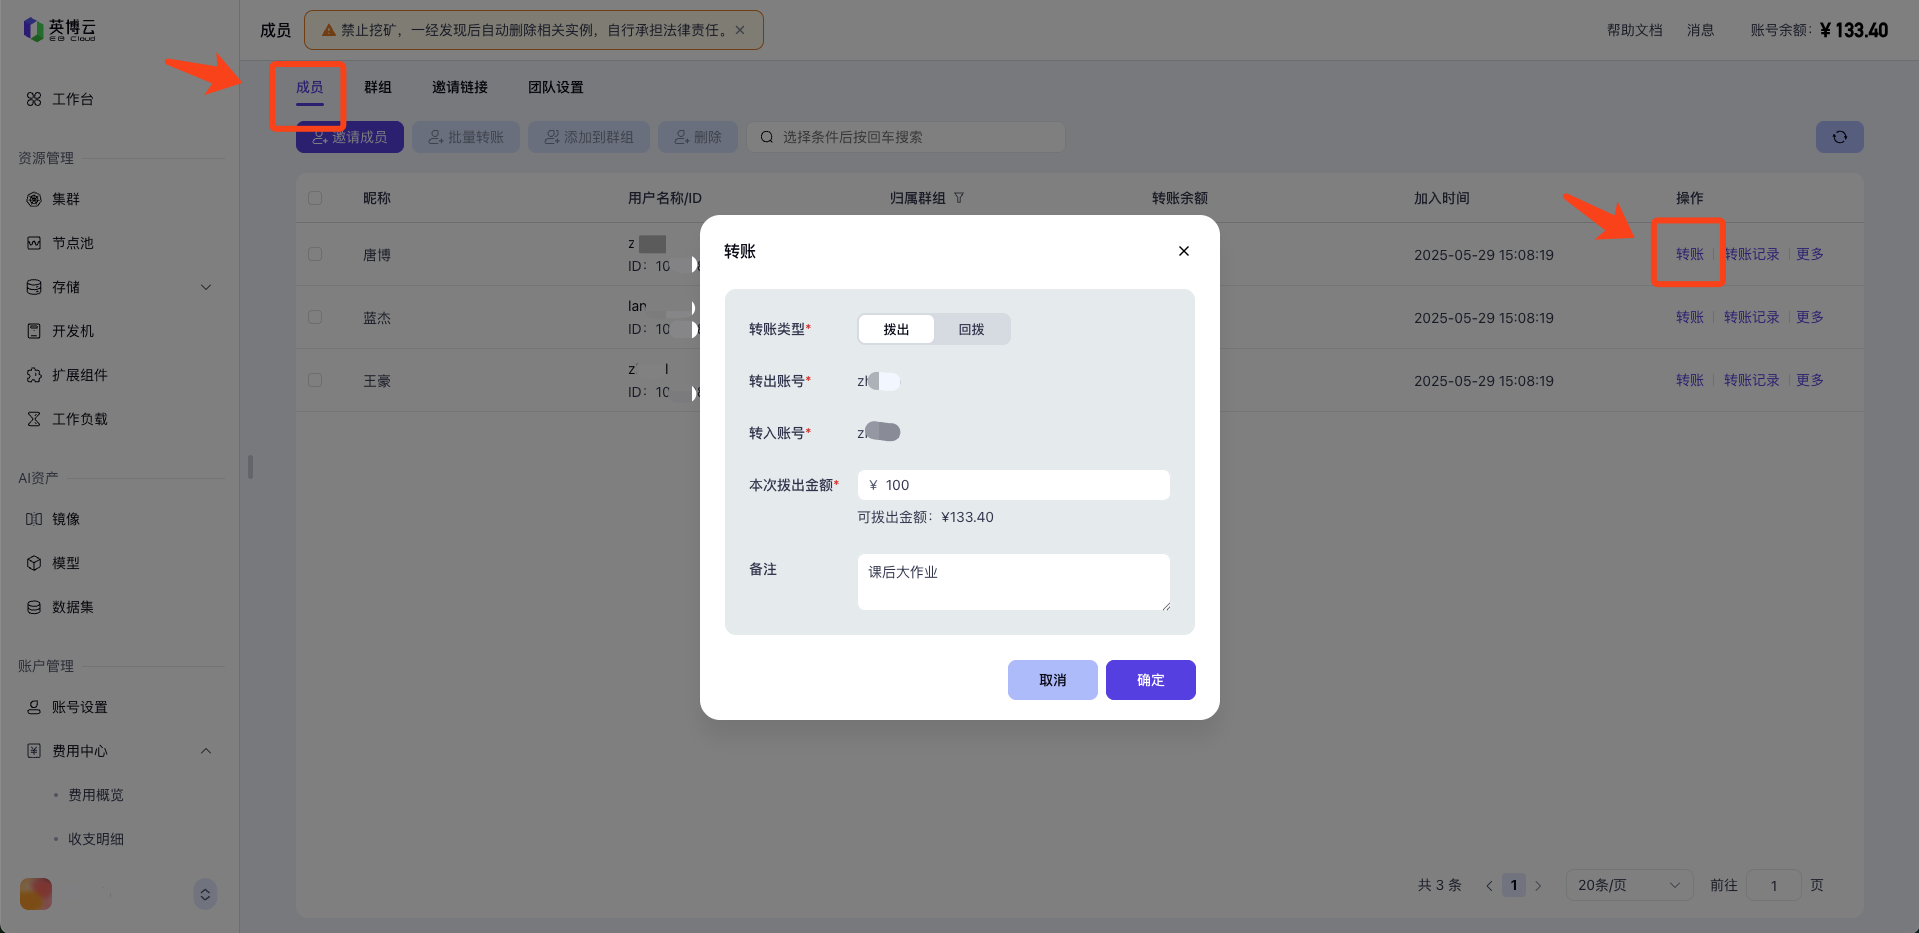The image size is (1919, 933).
Task: Dismiss the mining warning banner
Action: coord(740,30)
